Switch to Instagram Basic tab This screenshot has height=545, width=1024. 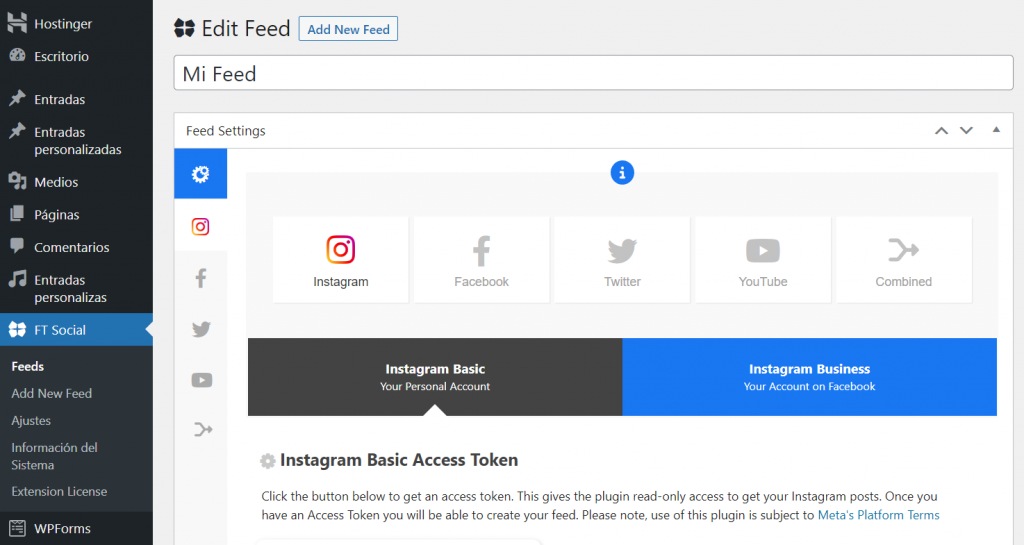[435, 377]
